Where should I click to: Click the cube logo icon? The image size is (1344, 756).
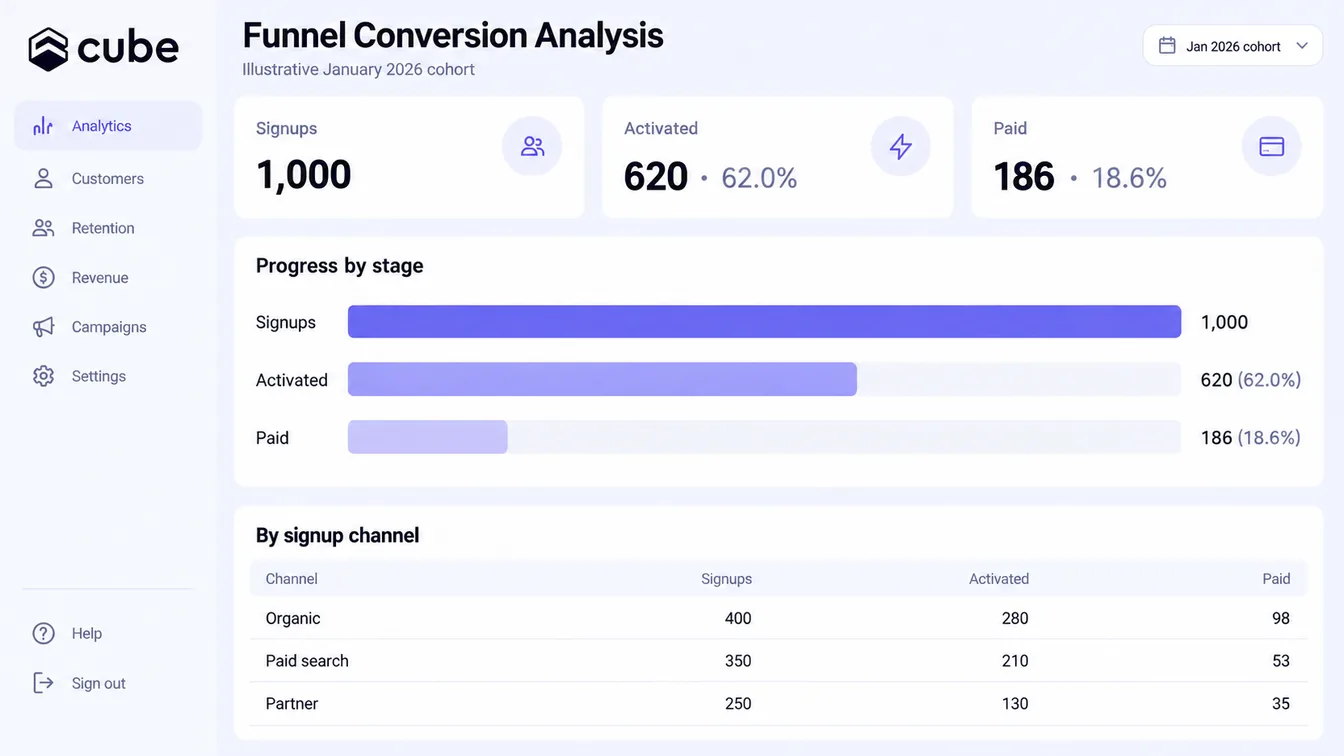pos(48,49)
